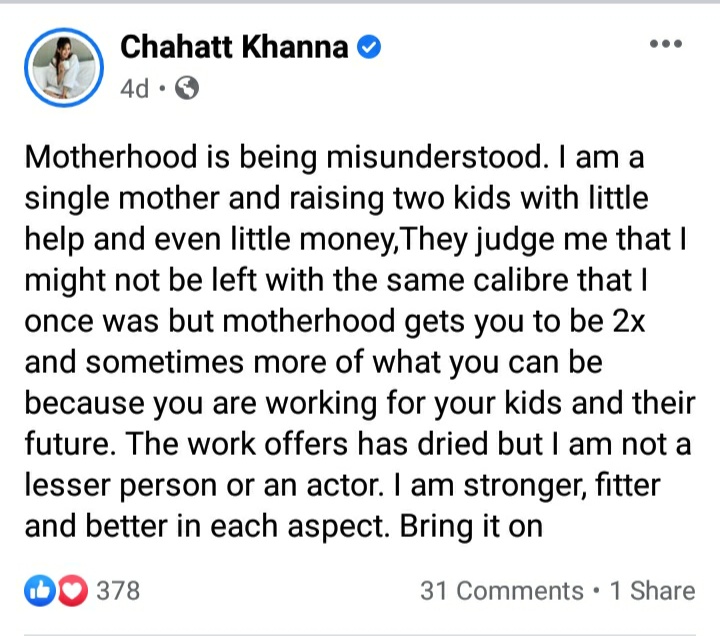Viewport: 720px width, 636px height.
Task: Open the 31 Comments link
Action: pos(501,591)
